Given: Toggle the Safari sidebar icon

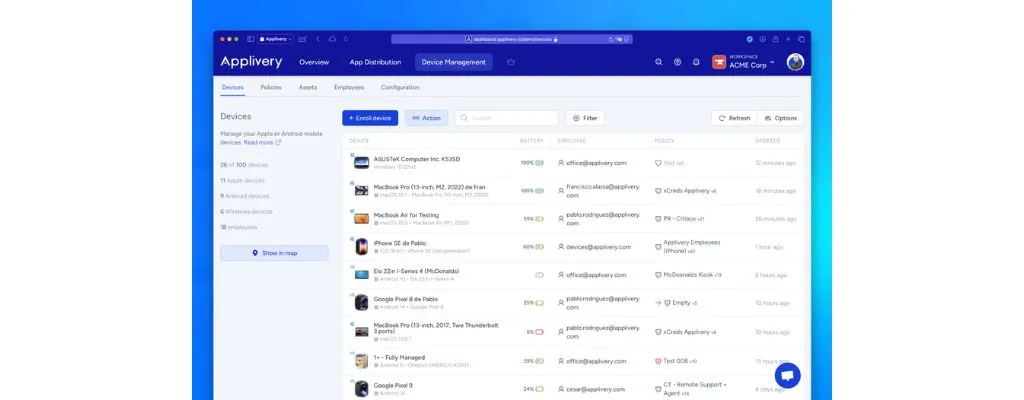Looking at the screenshot, I should click(250, 39).
